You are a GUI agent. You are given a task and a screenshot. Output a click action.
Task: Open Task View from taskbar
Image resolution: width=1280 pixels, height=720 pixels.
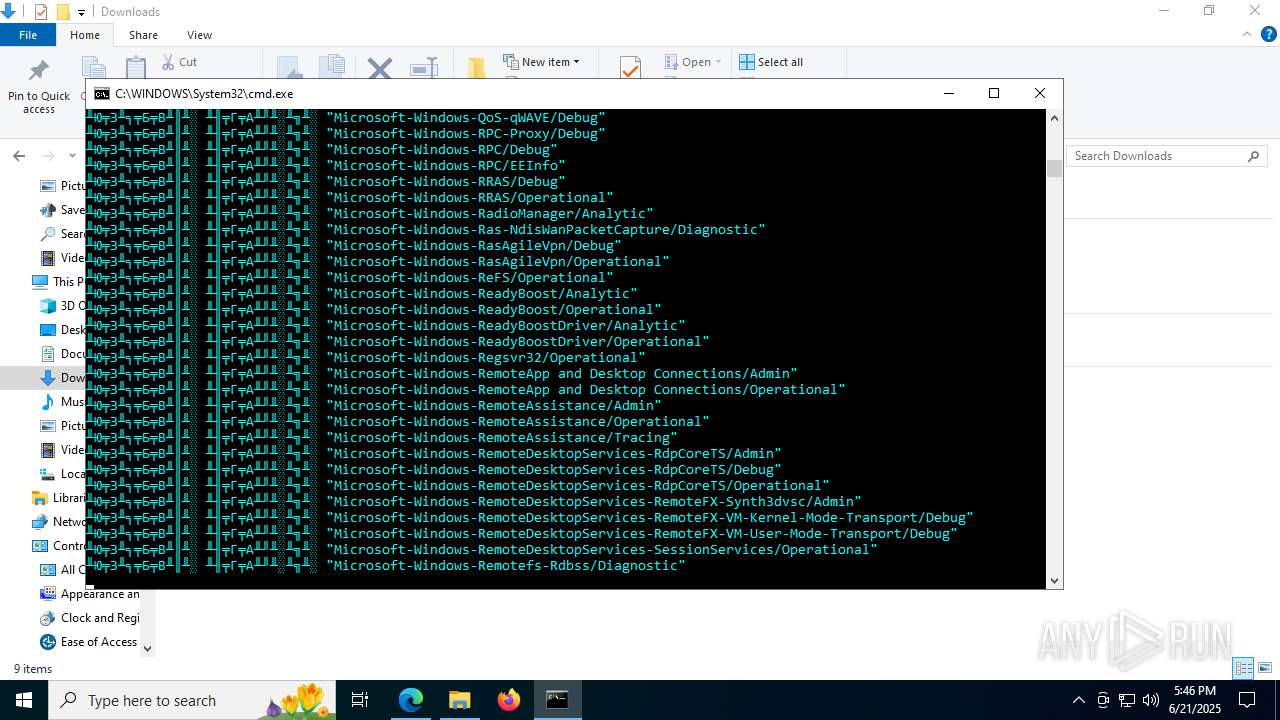(361, 700)
